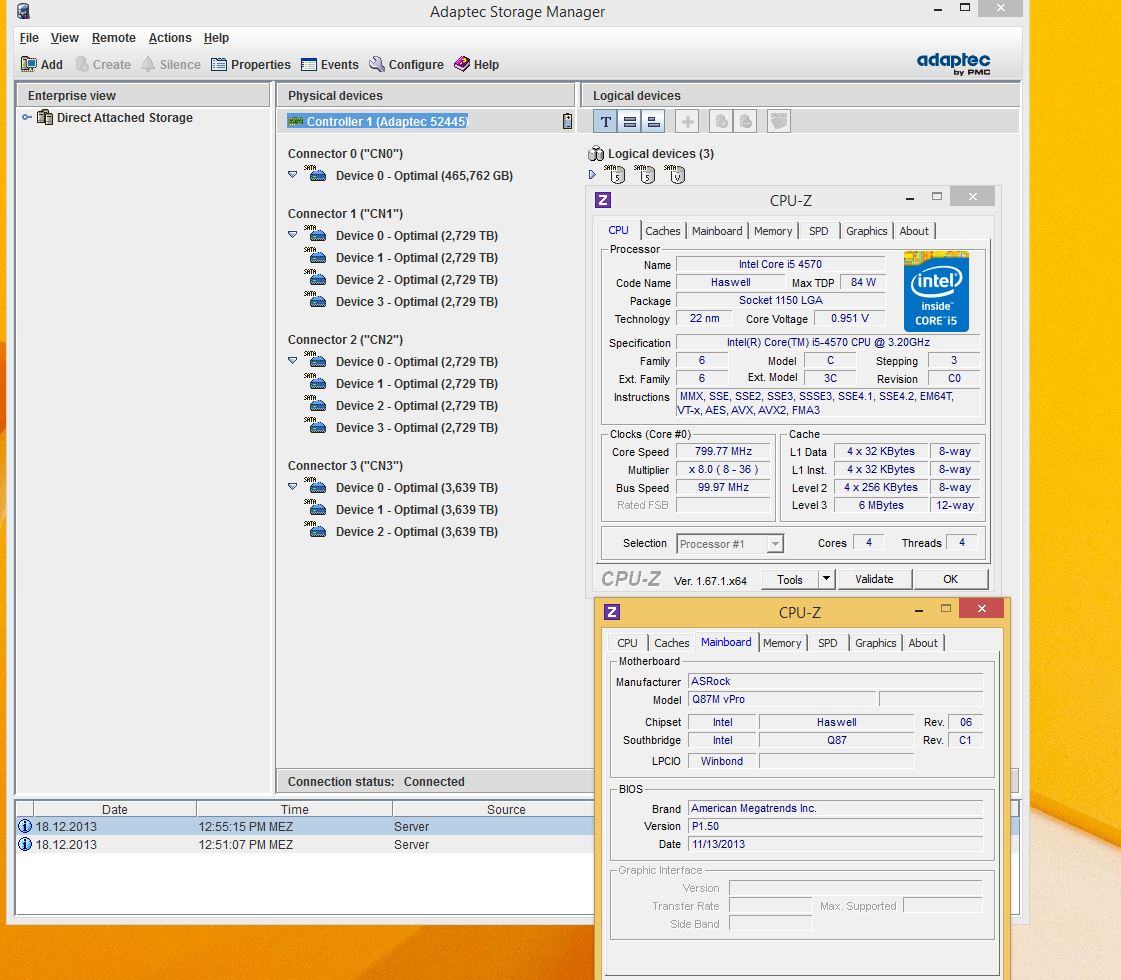This screenshot has height=980, width=1121.
Task: Click the grayed cache icon in Logical devices
Action: [779, 122]
